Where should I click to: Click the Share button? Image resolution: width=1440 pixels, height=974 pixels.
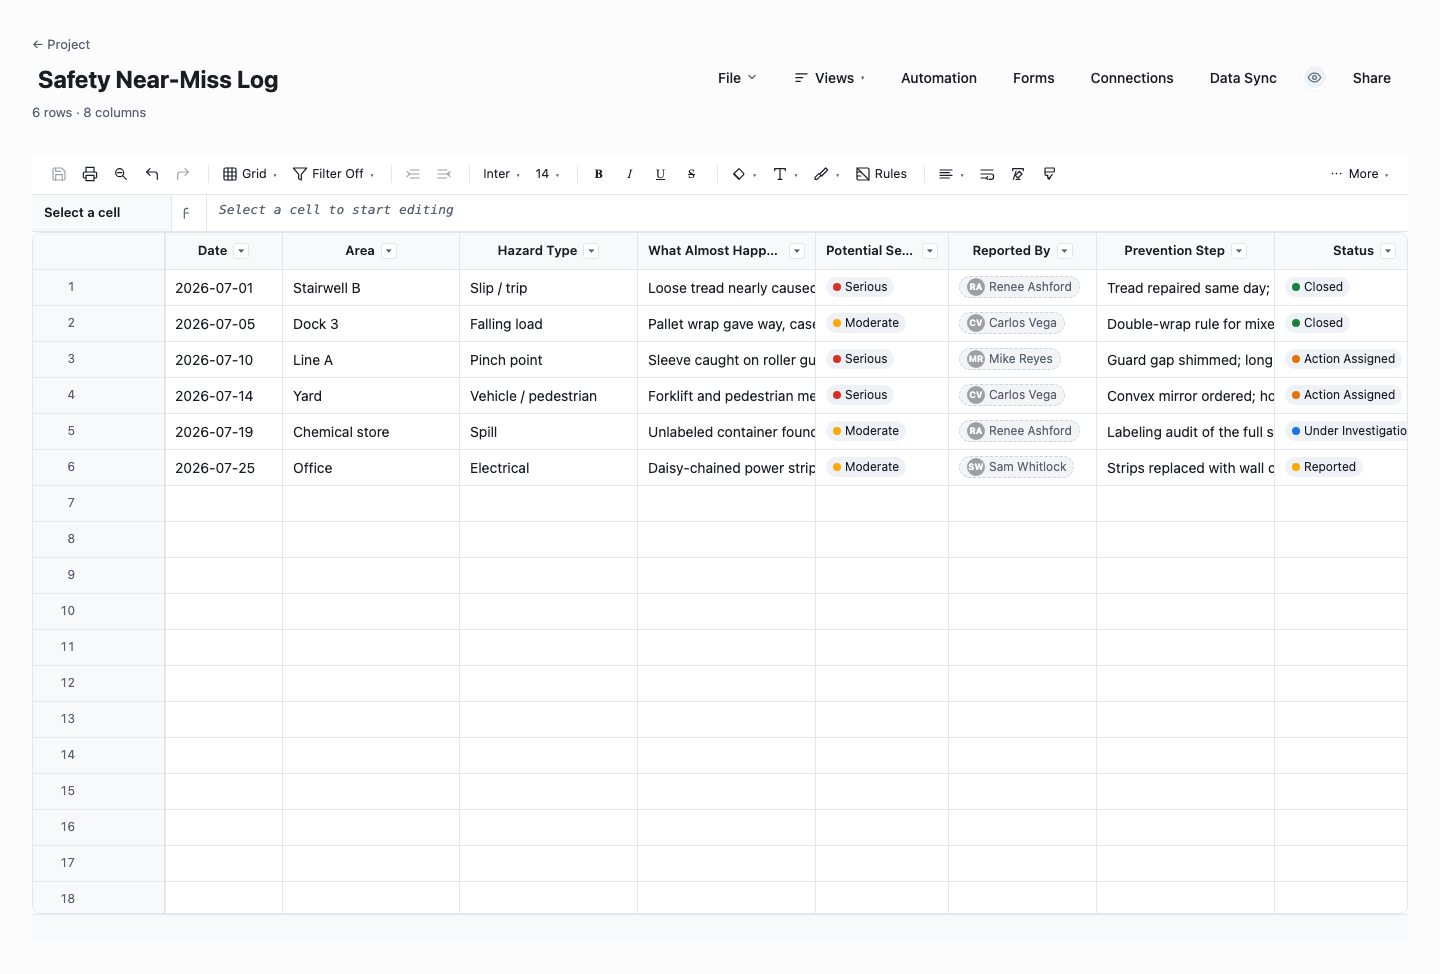(1372, 78)
